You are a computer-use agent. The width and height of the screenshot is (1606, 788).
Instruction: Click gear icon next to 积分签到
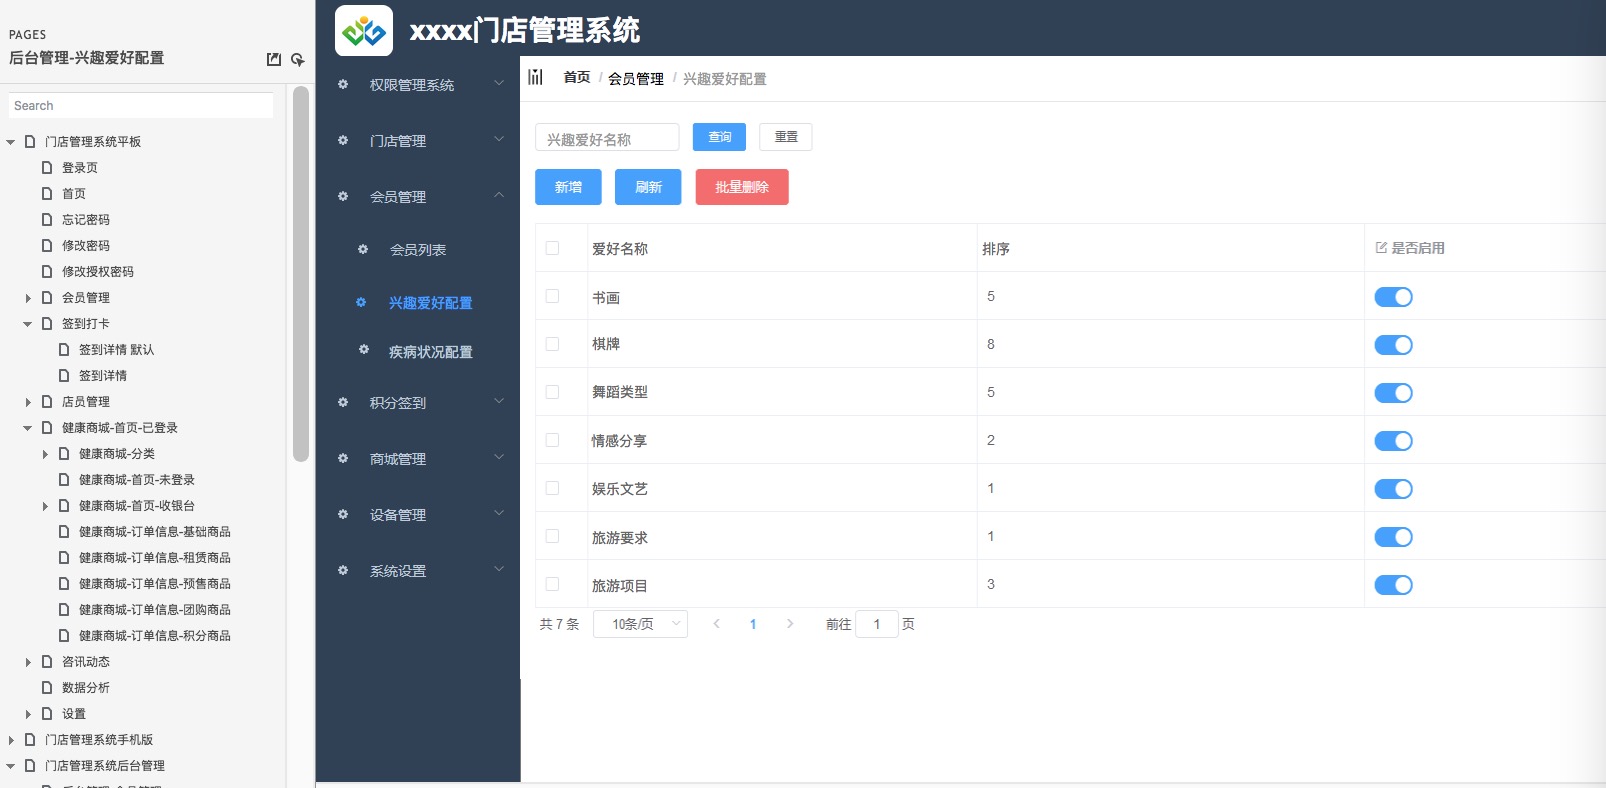343,402
